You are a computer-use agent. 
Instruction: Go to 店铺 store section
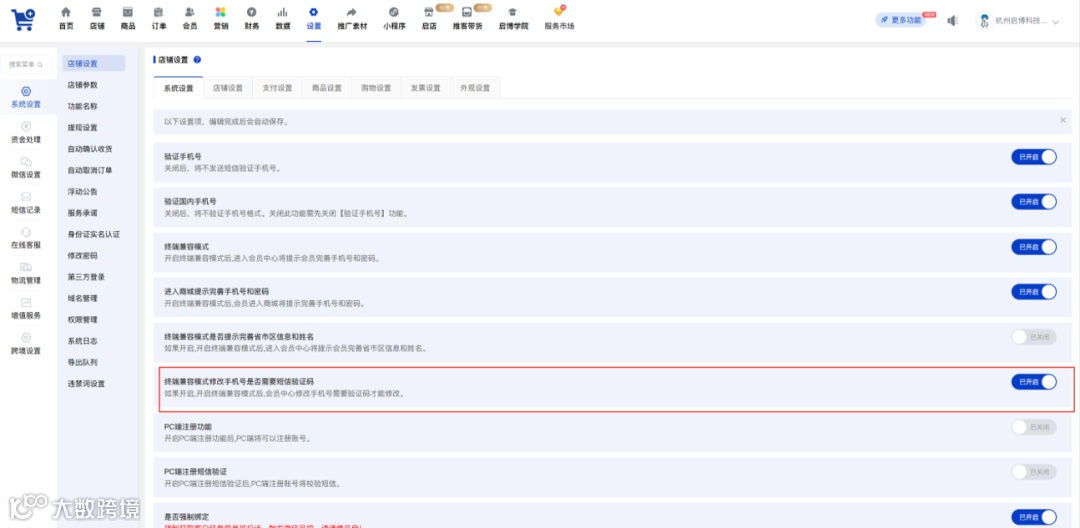97,19
